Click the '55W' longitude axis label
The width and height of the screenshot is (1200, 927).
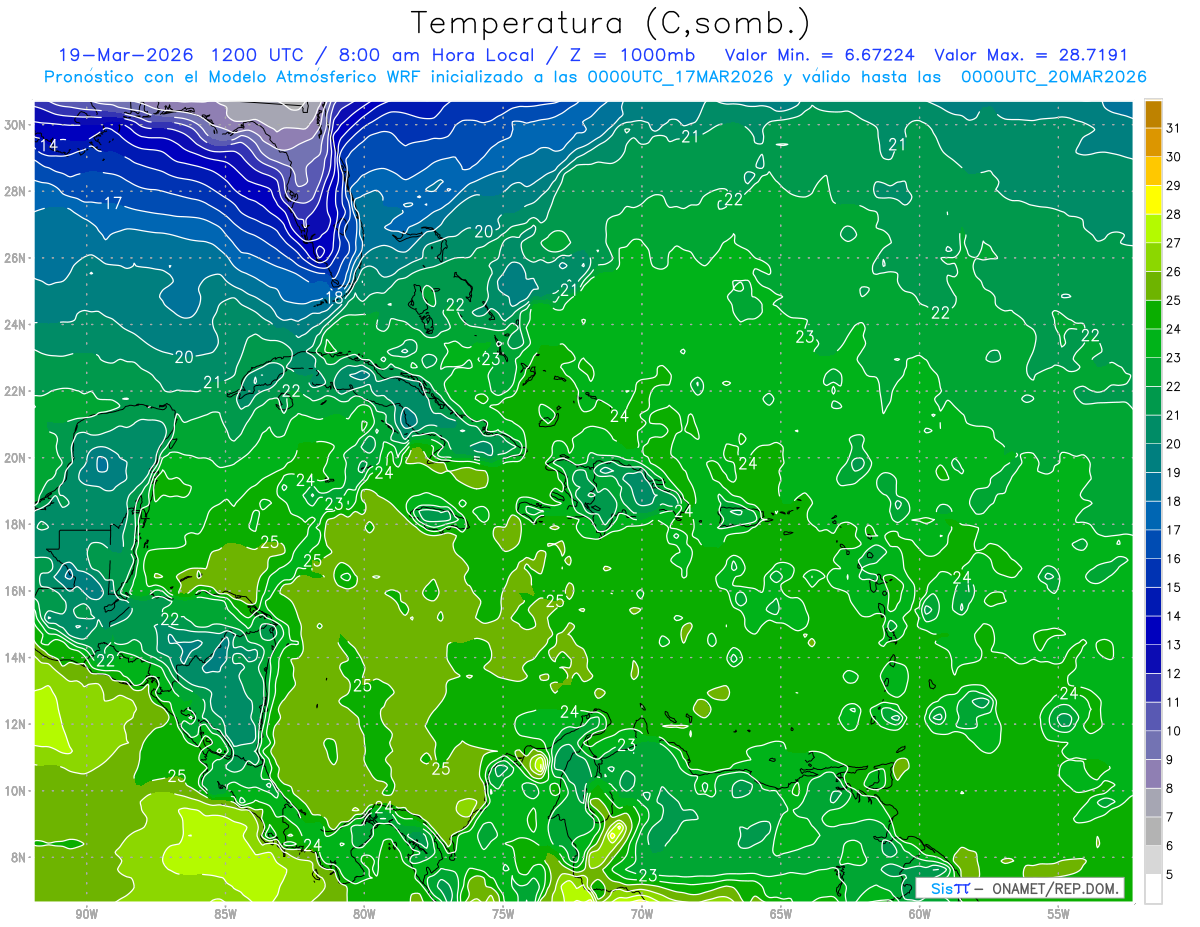(1059, 914)
